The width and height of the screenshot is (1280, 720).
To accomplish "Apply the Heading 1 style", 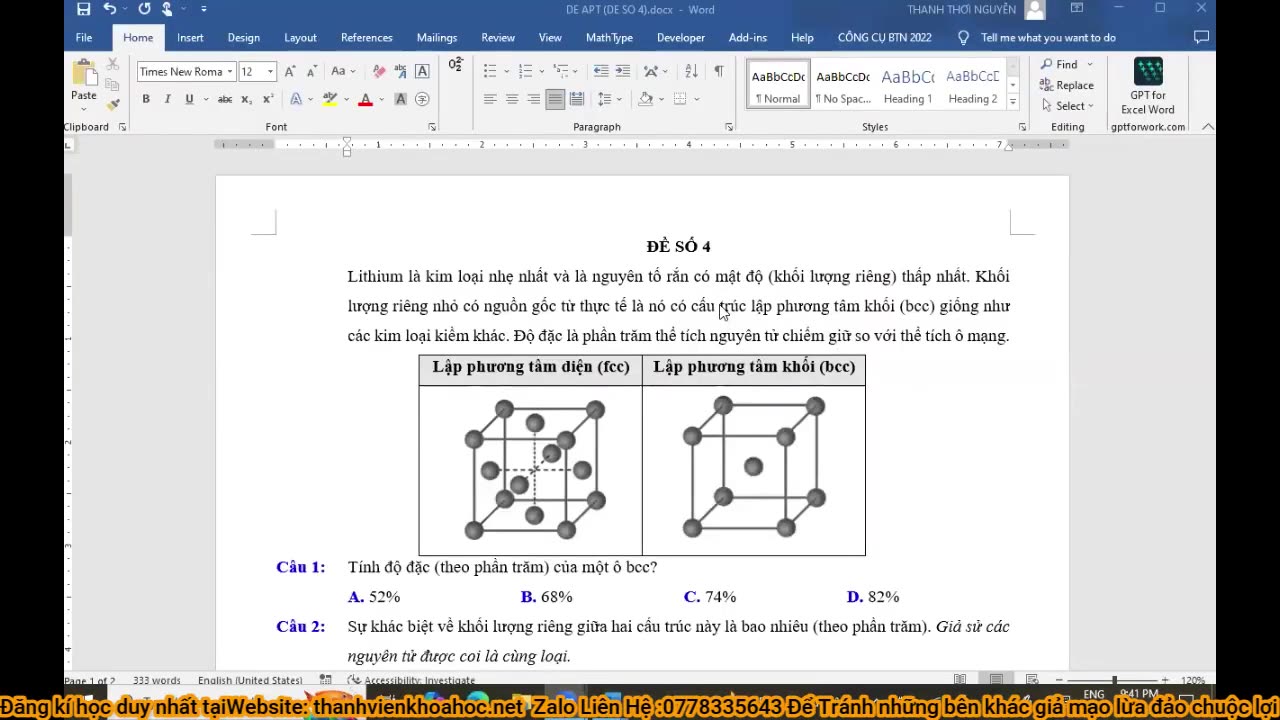I will (907, 86).
